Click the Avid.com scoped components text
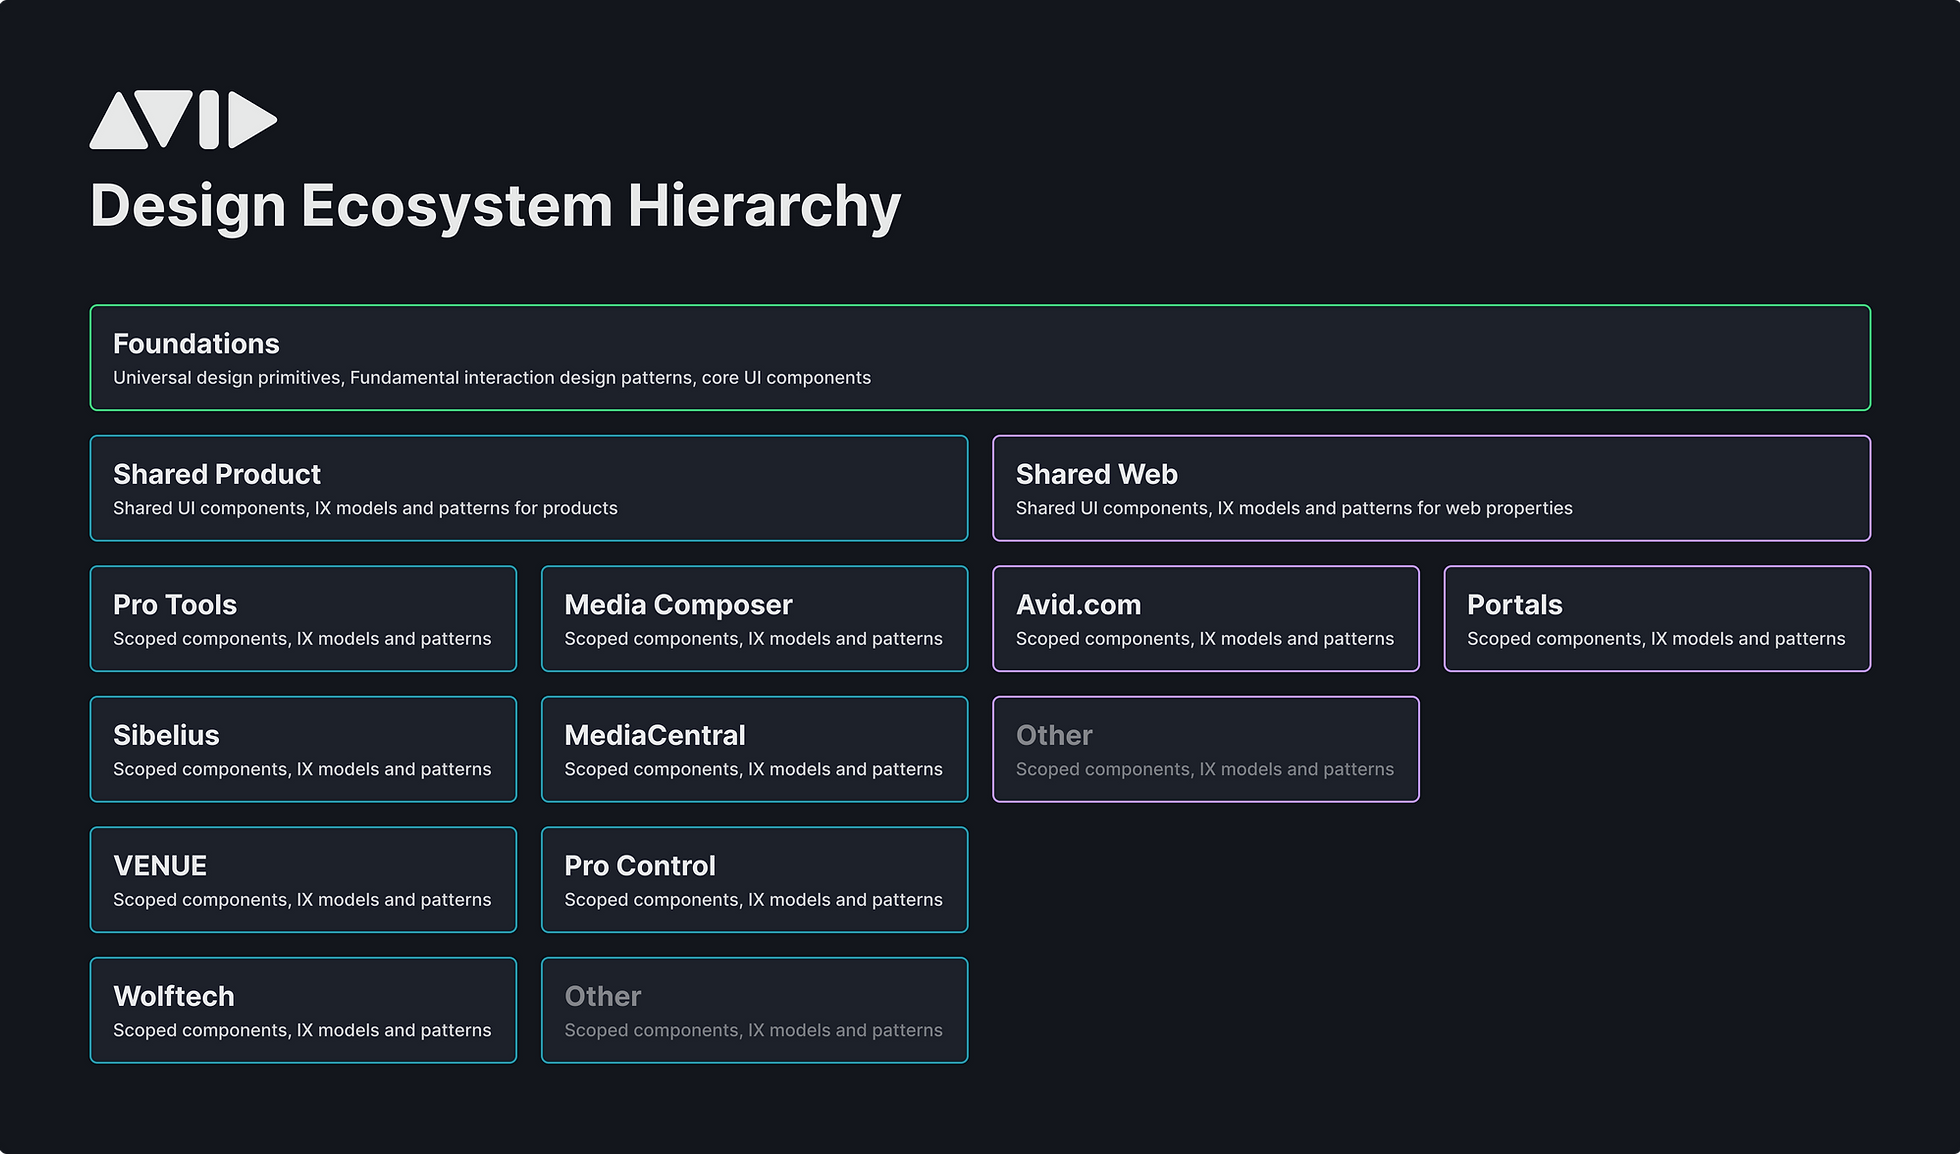1960x1154 pixels. pyautogui.click(x=1204, y=638)
